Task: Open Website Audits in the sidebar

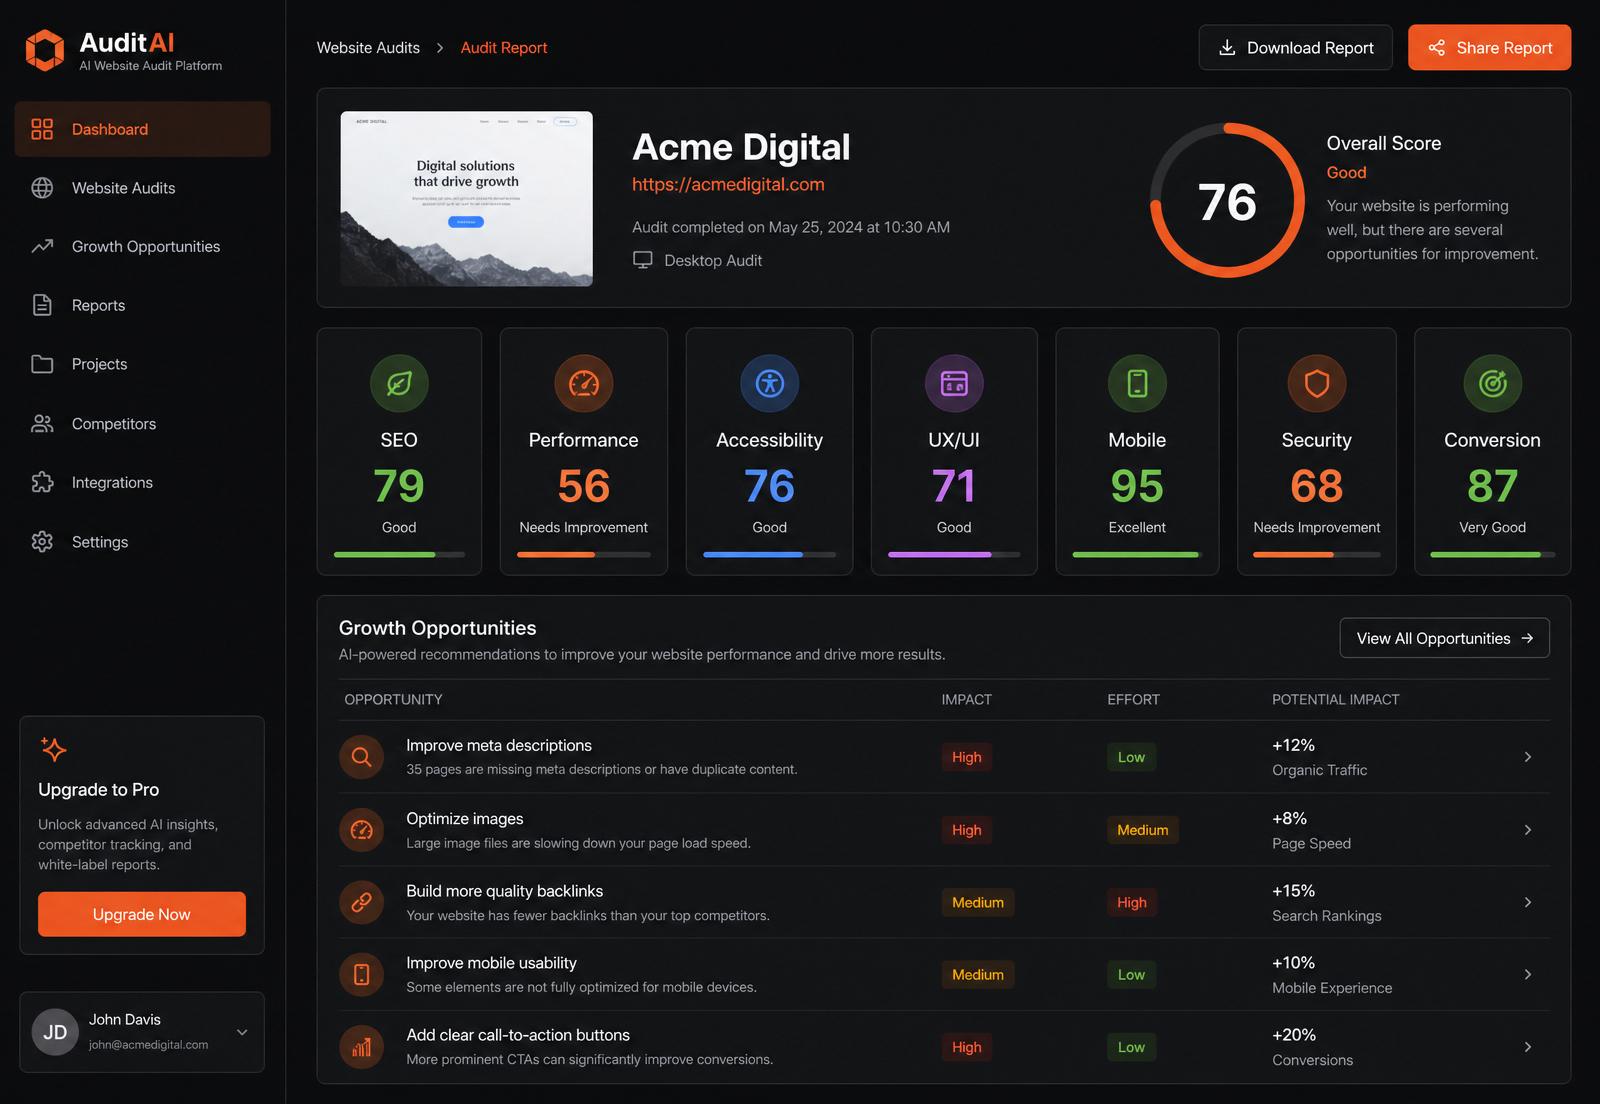Action: pos(142,188)
